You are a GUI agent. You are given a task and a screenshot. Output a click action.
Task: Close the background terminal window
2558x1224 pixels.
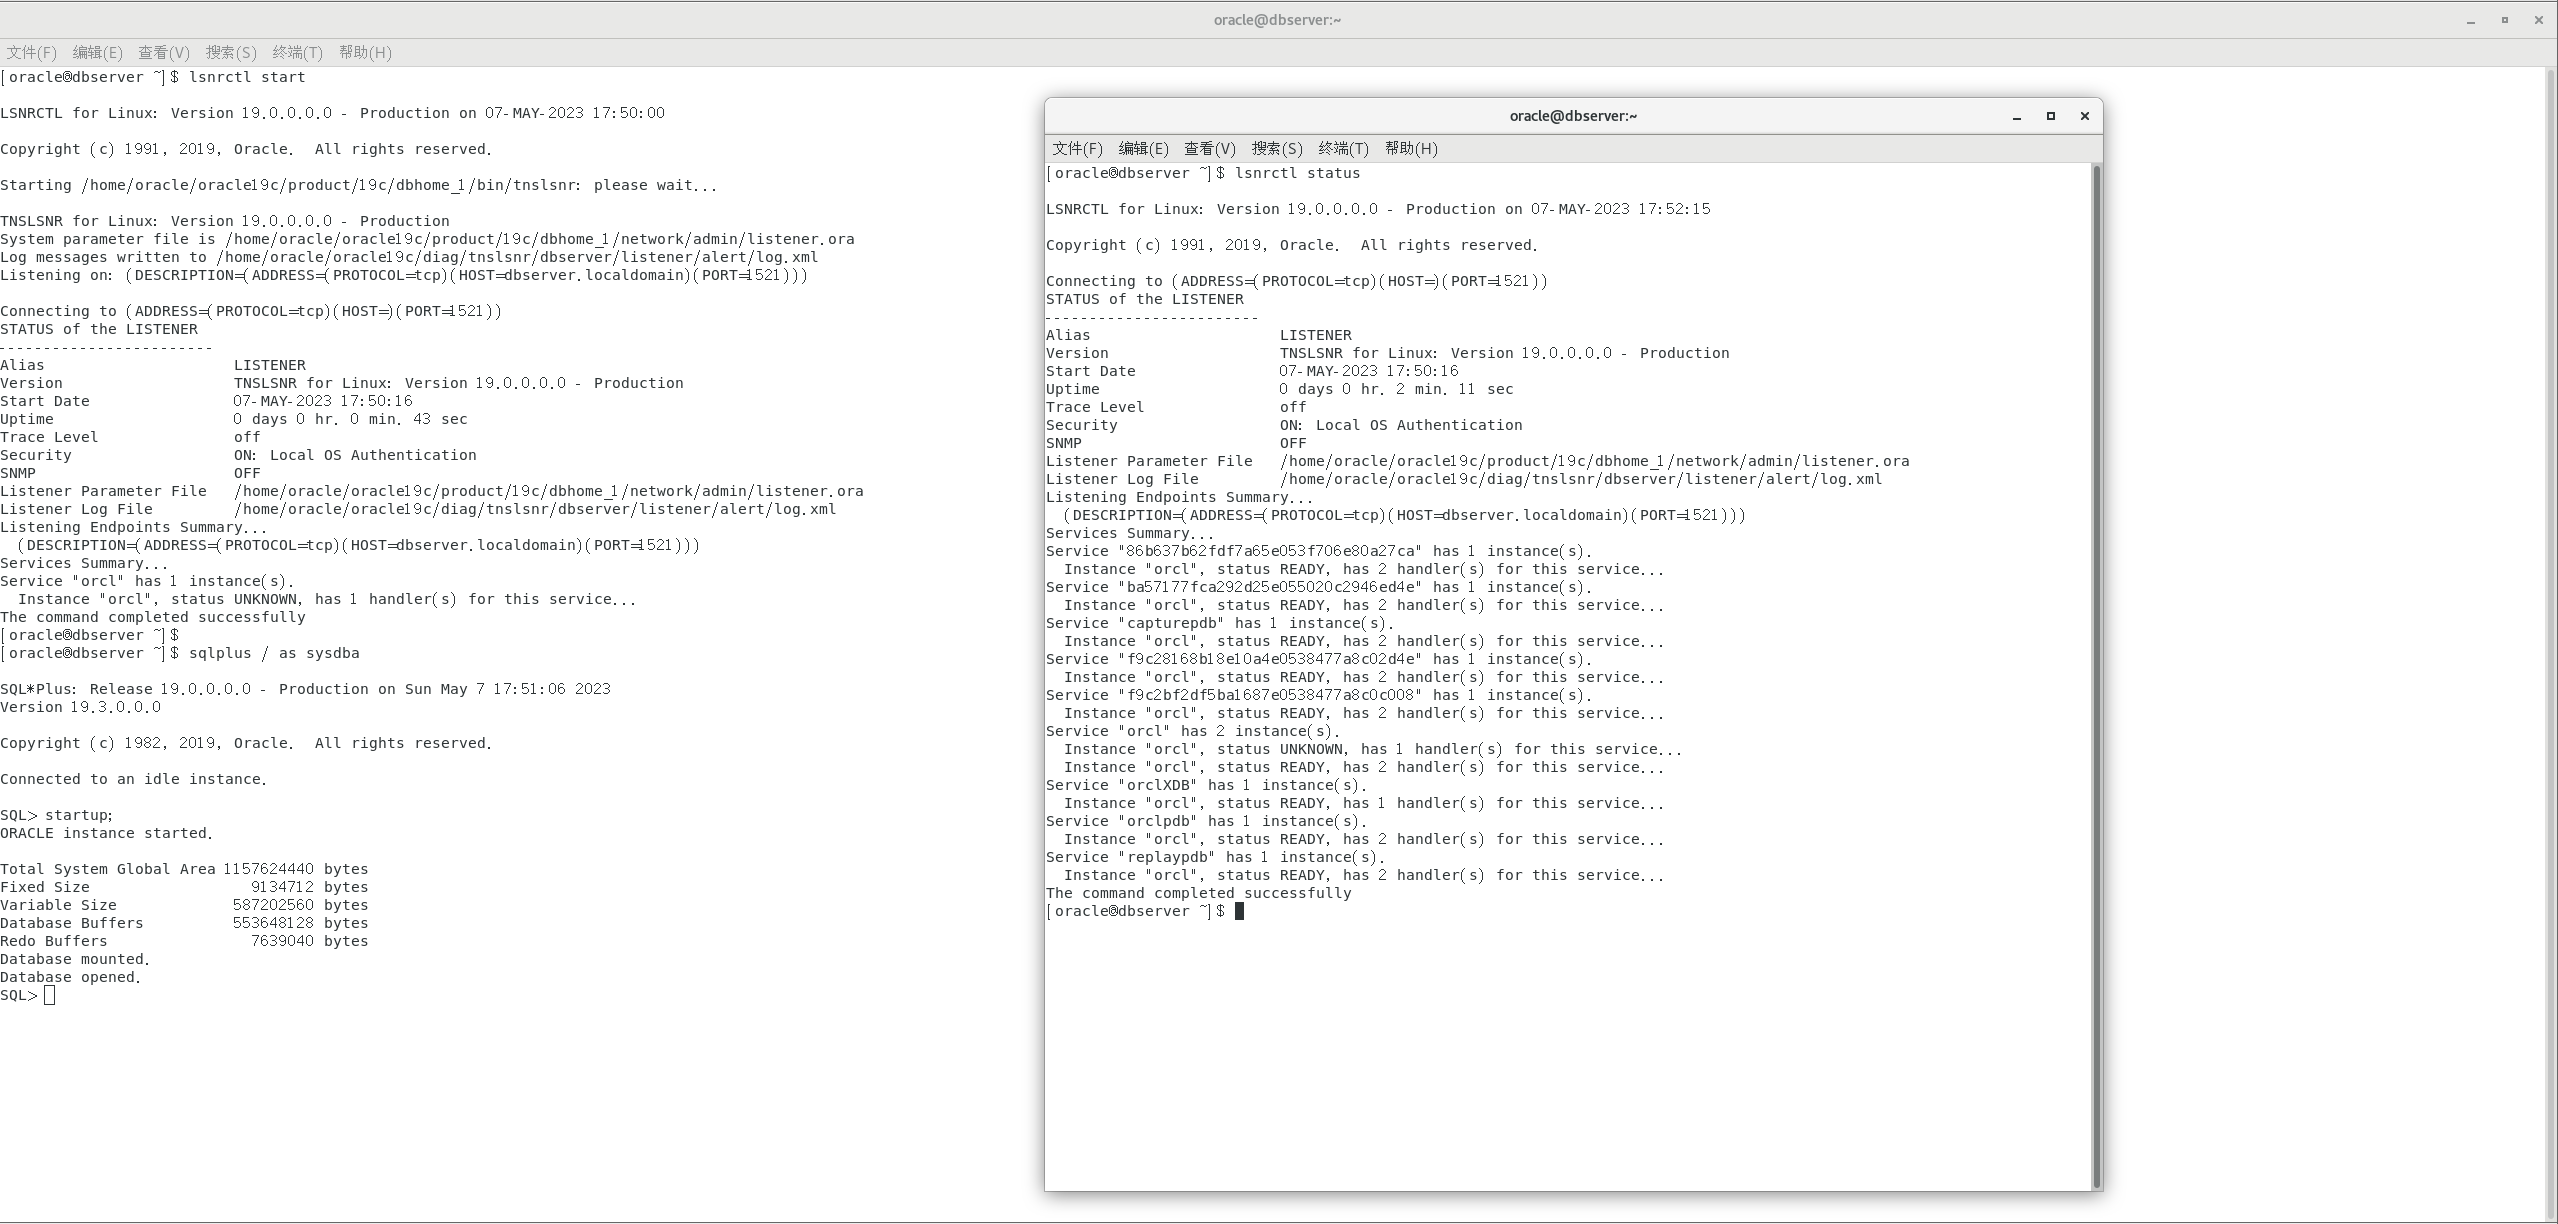click(x=2538, y=20)
